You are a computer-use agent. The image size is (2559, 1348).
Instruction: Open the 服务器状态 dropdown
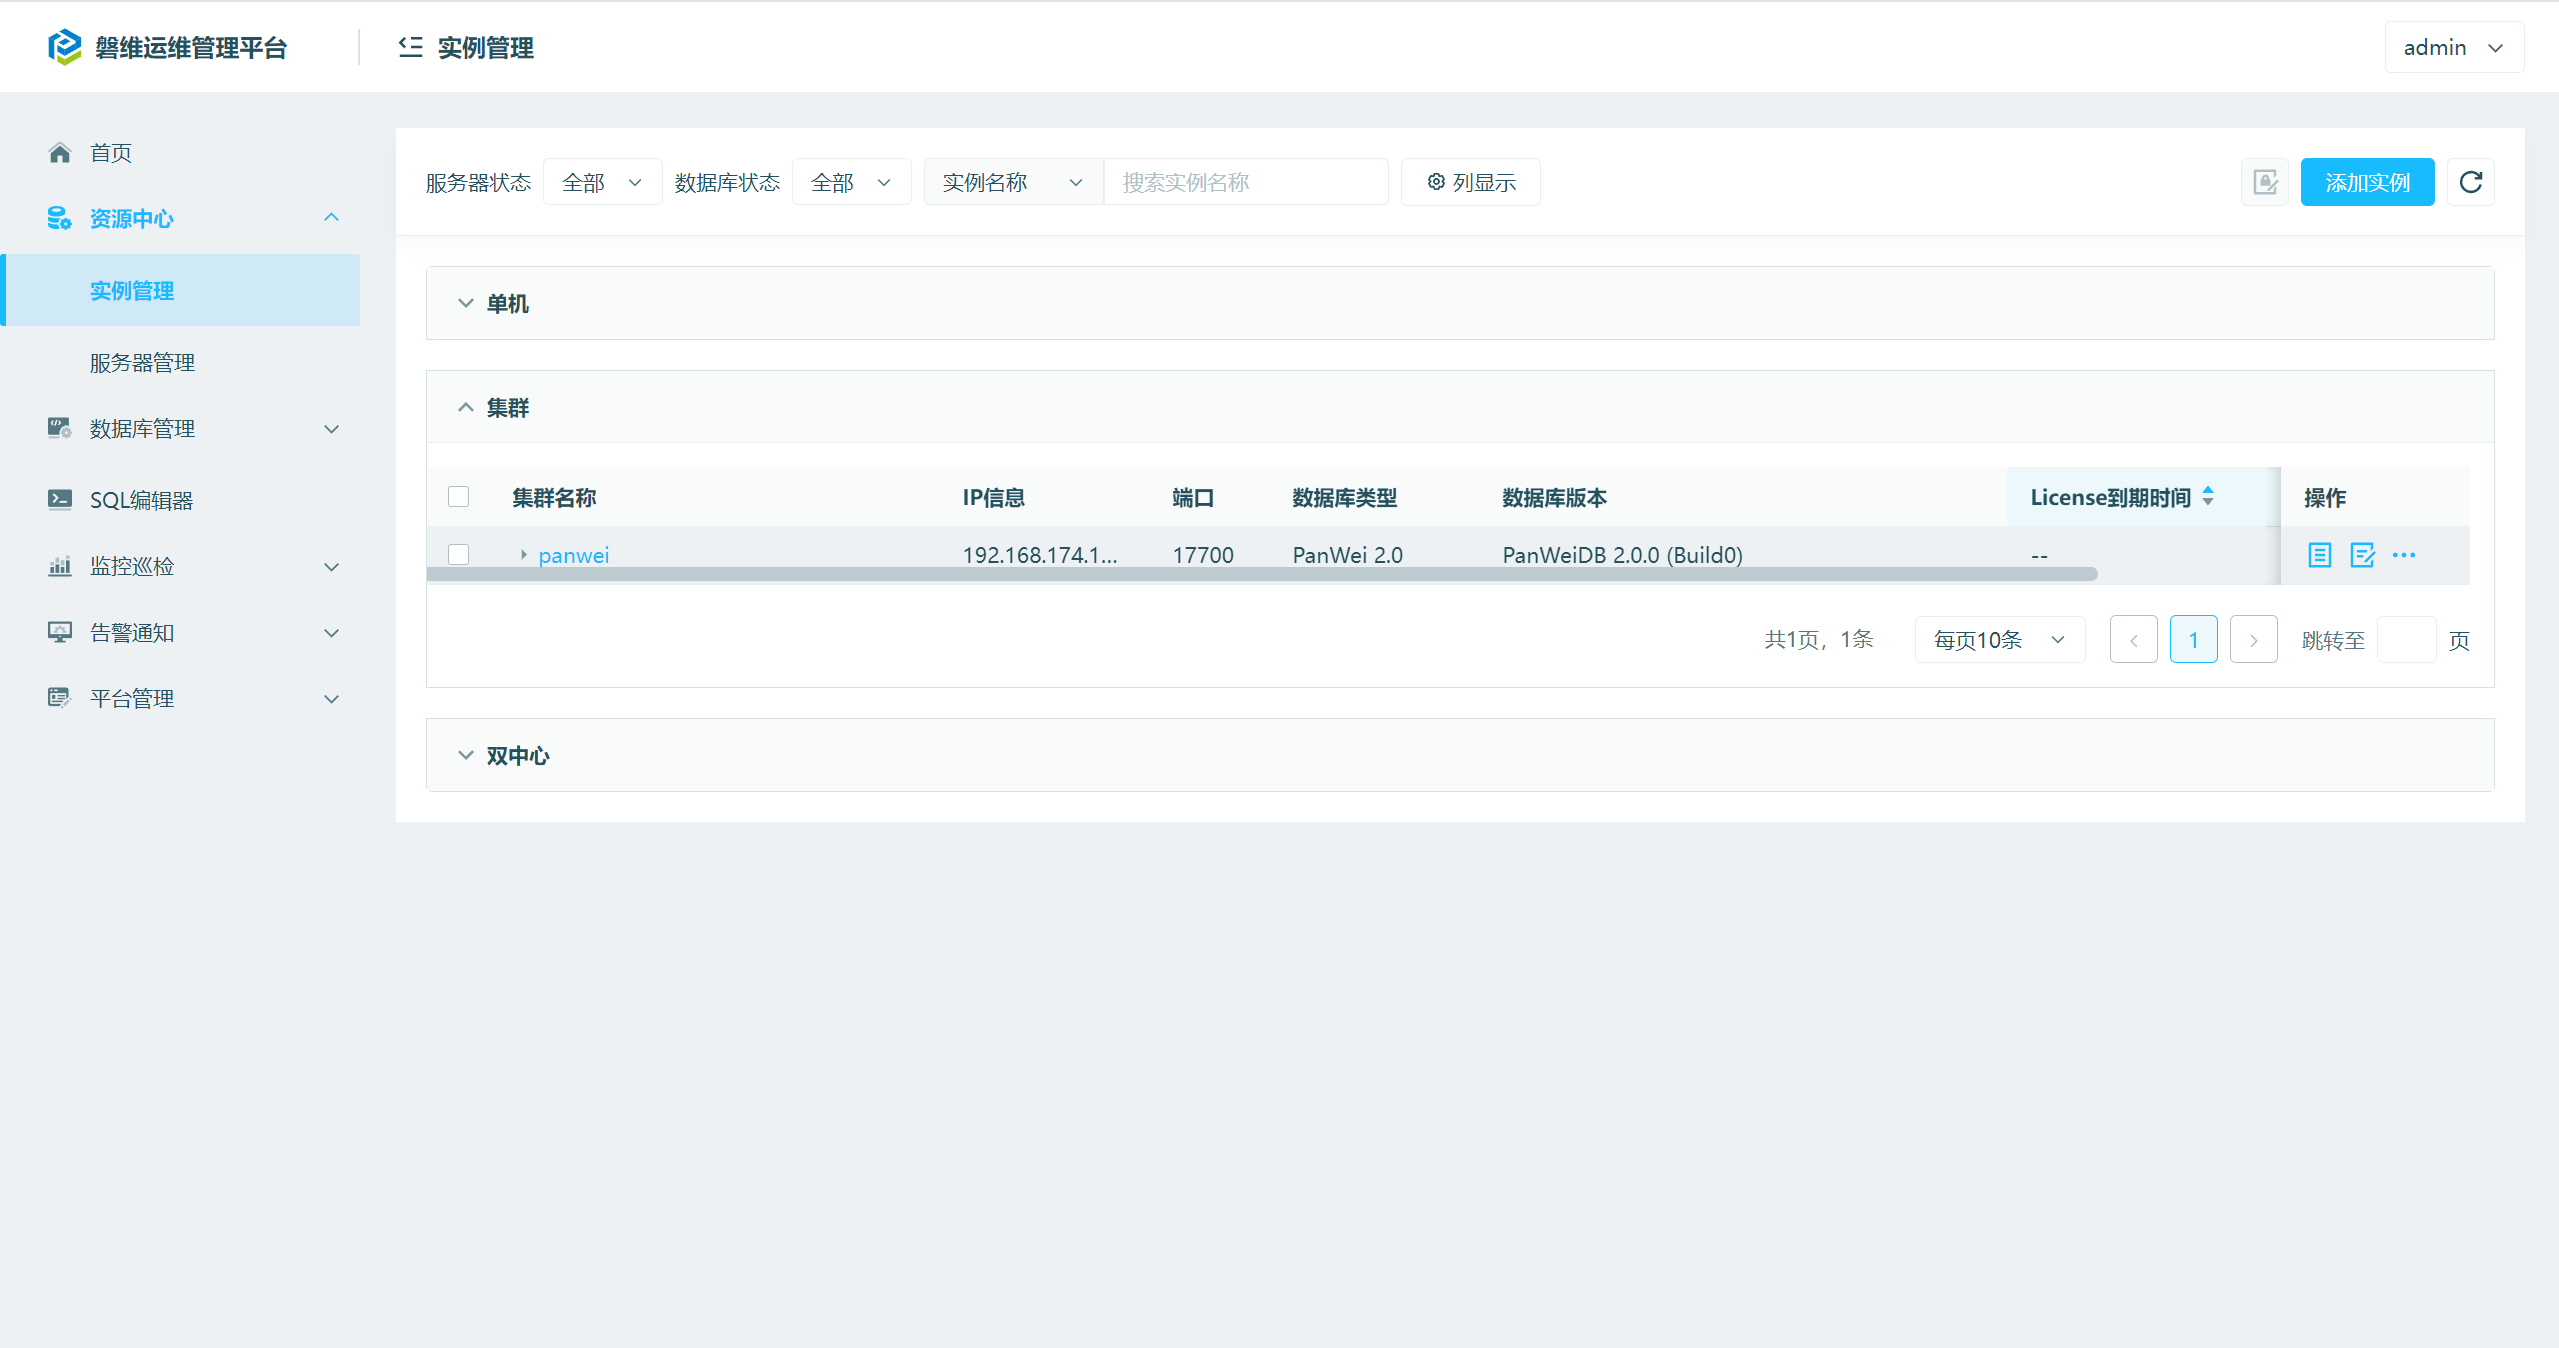[602, 182]
